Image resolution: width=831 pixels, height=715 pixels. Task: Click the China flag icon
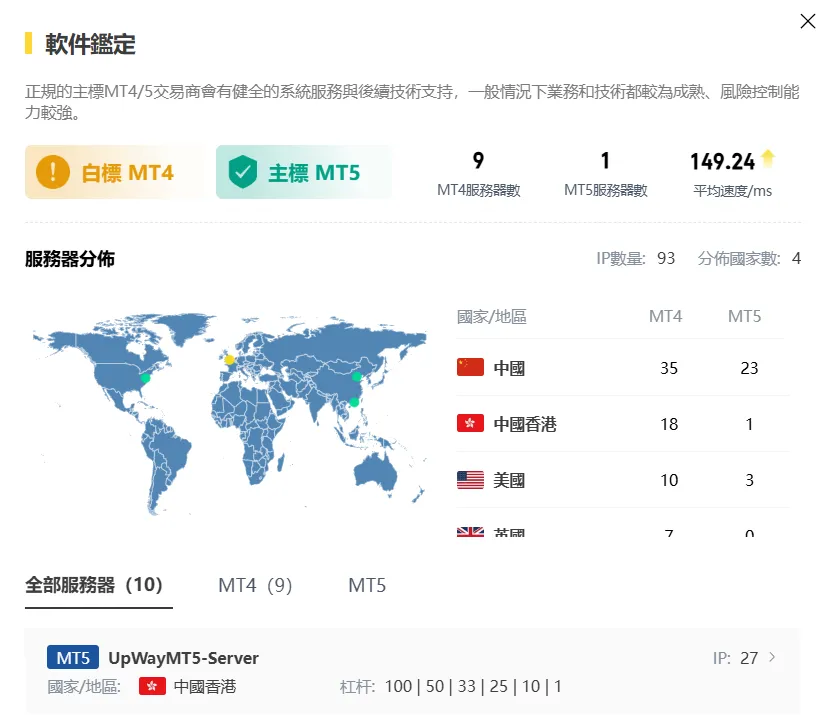(470, 367)
